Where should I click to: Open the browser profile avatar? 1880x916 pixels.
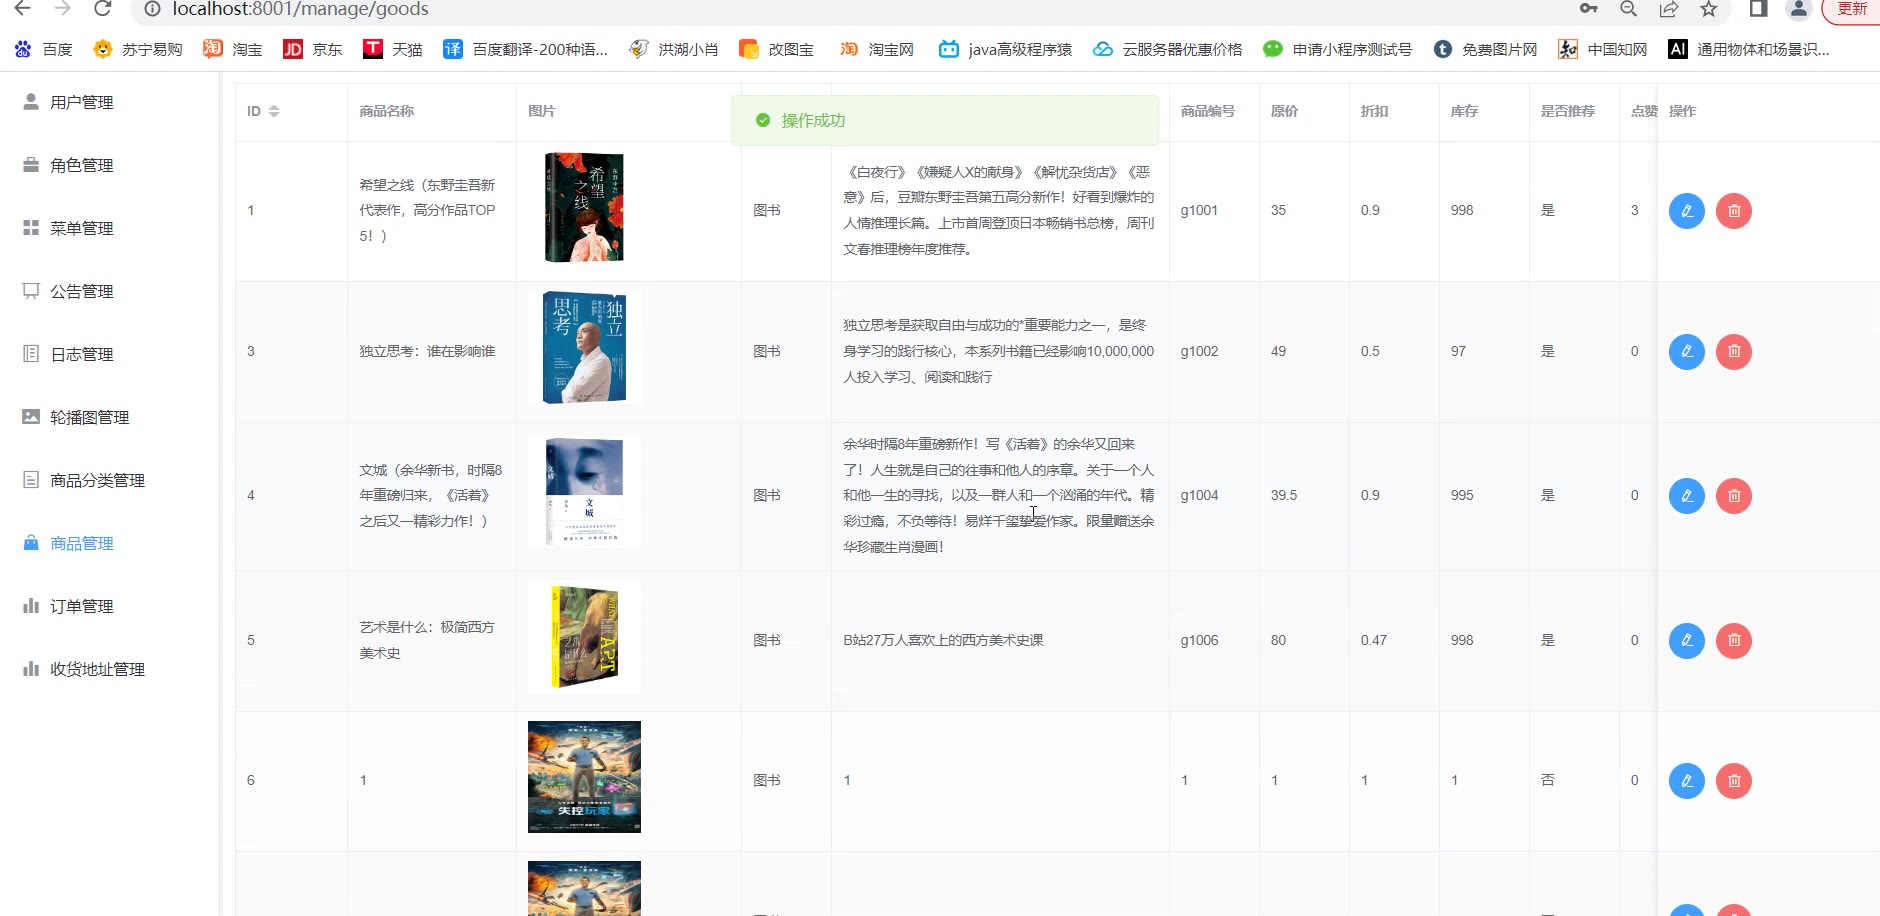1799,9
